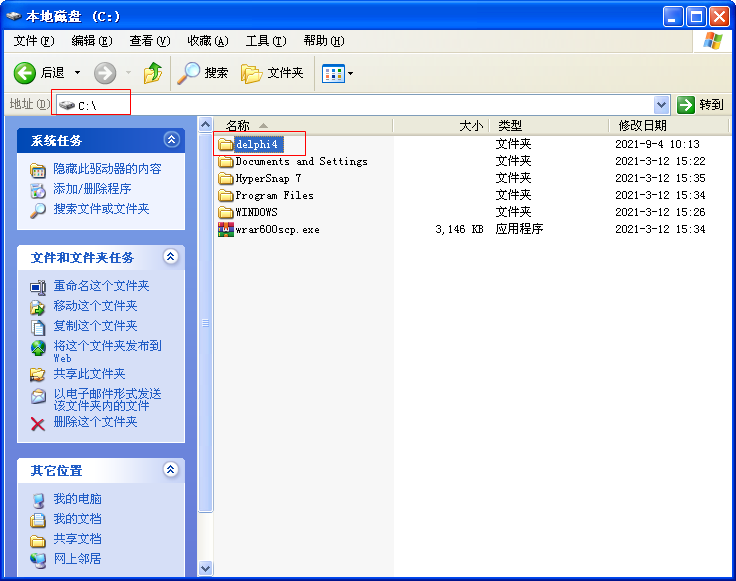Expand the address bar dropdown
This screenshot has height=581, width=736.
click(661, 105)
